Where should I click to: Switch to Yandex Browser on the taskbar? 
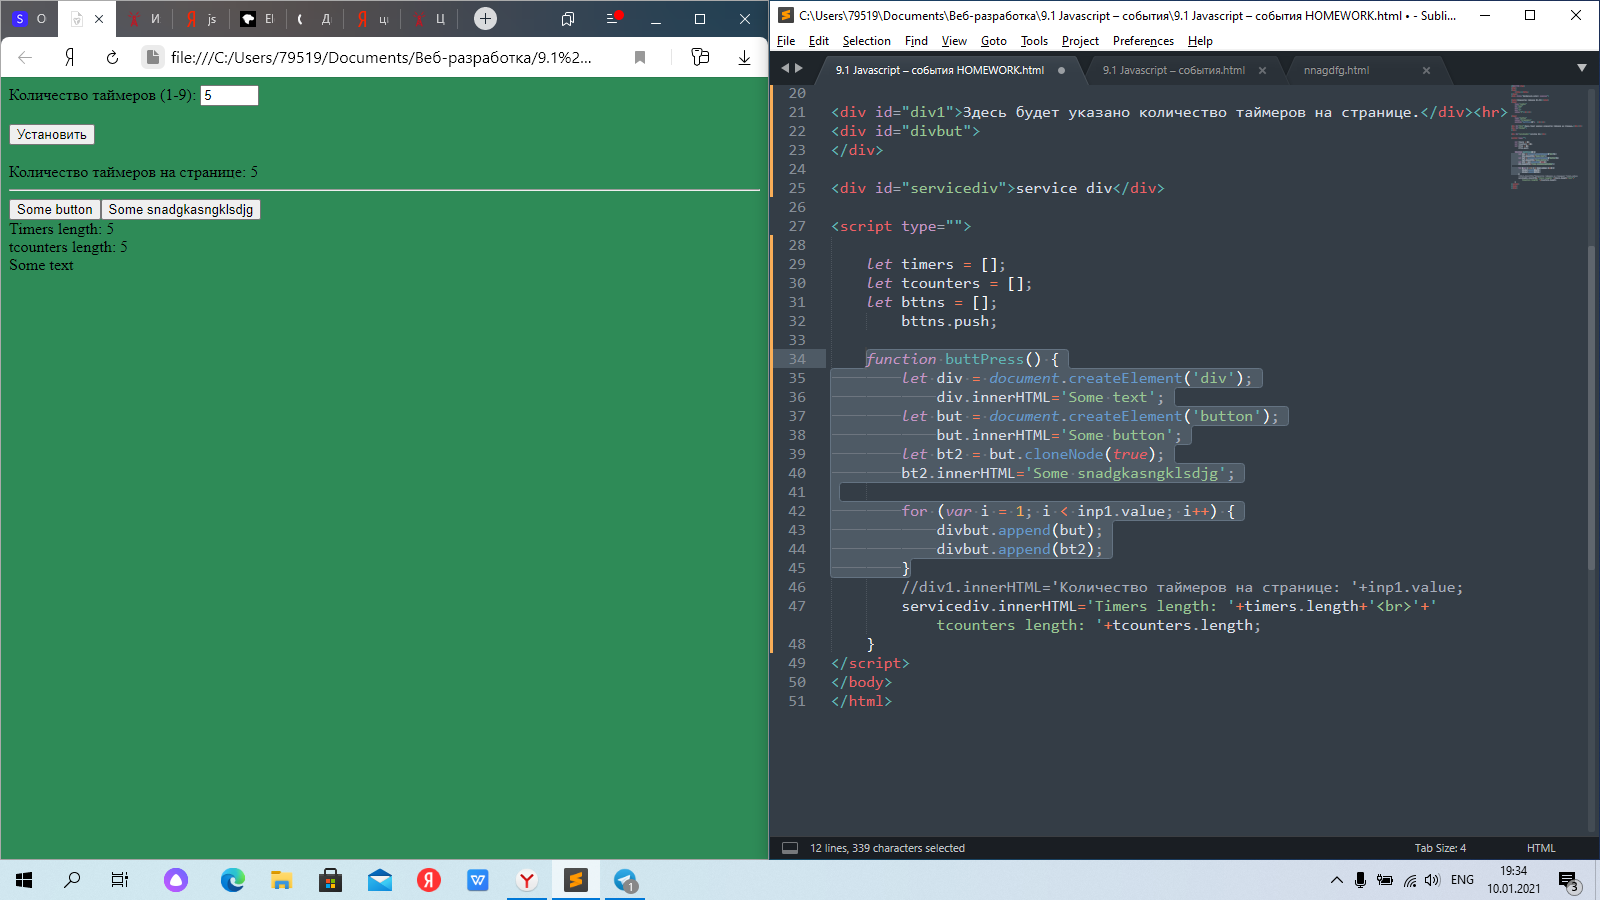coord(527,880)
